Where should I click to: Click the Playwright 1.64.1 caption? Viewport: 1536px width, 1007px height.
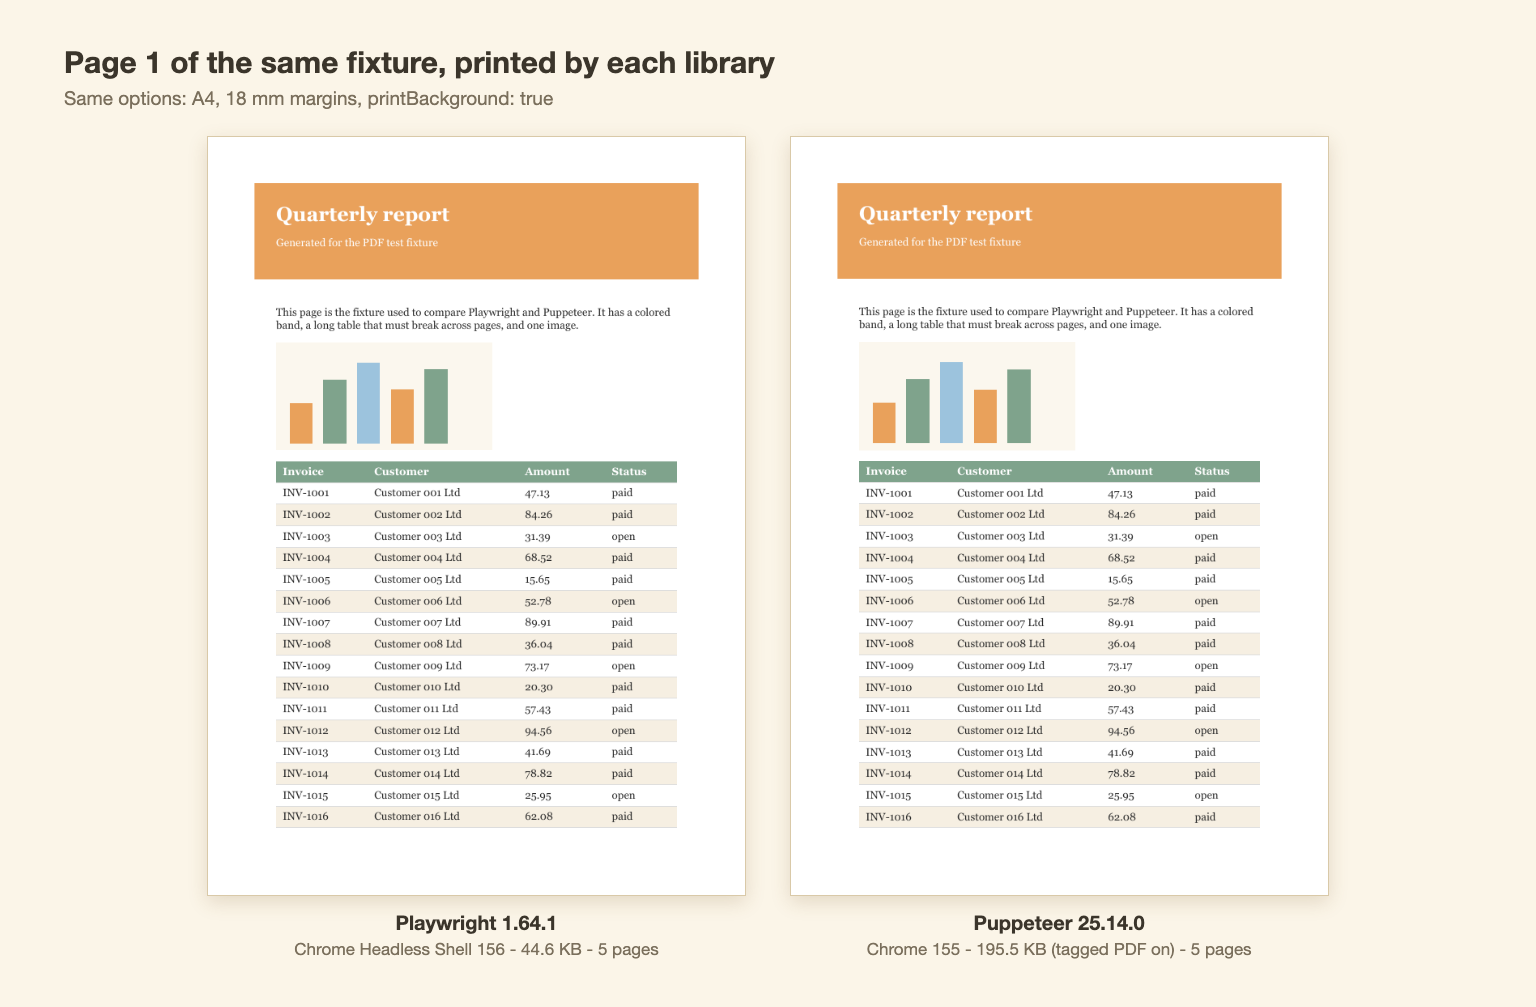(x=476, y=923)
